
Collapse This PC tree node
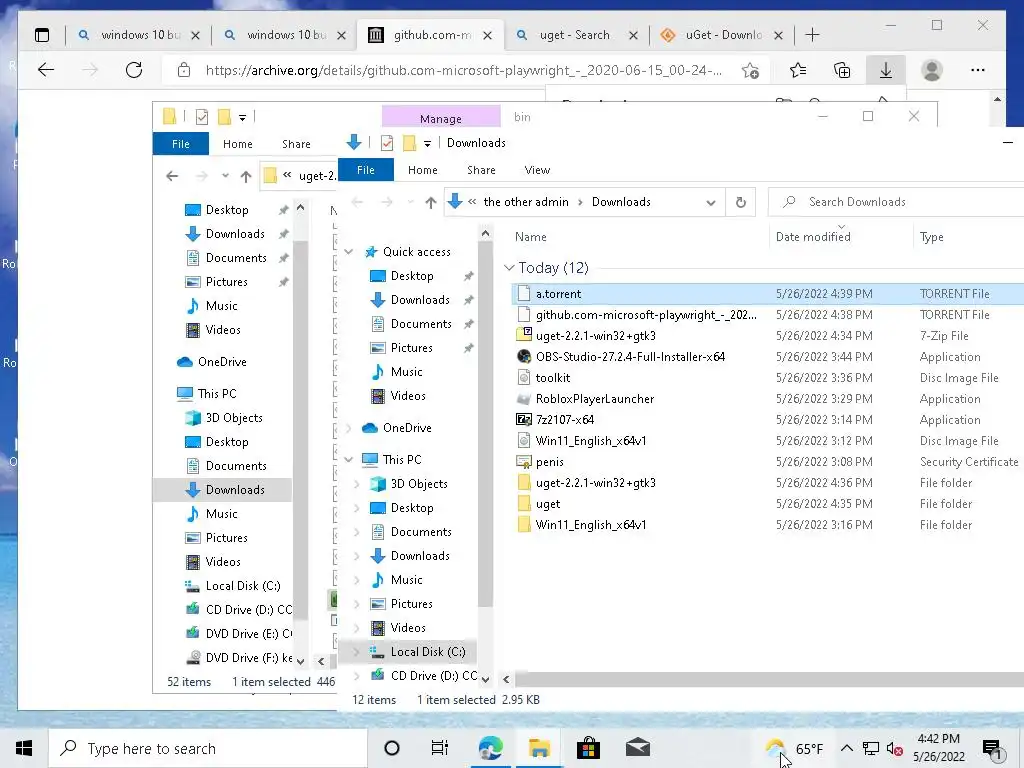tap(349, 460)
